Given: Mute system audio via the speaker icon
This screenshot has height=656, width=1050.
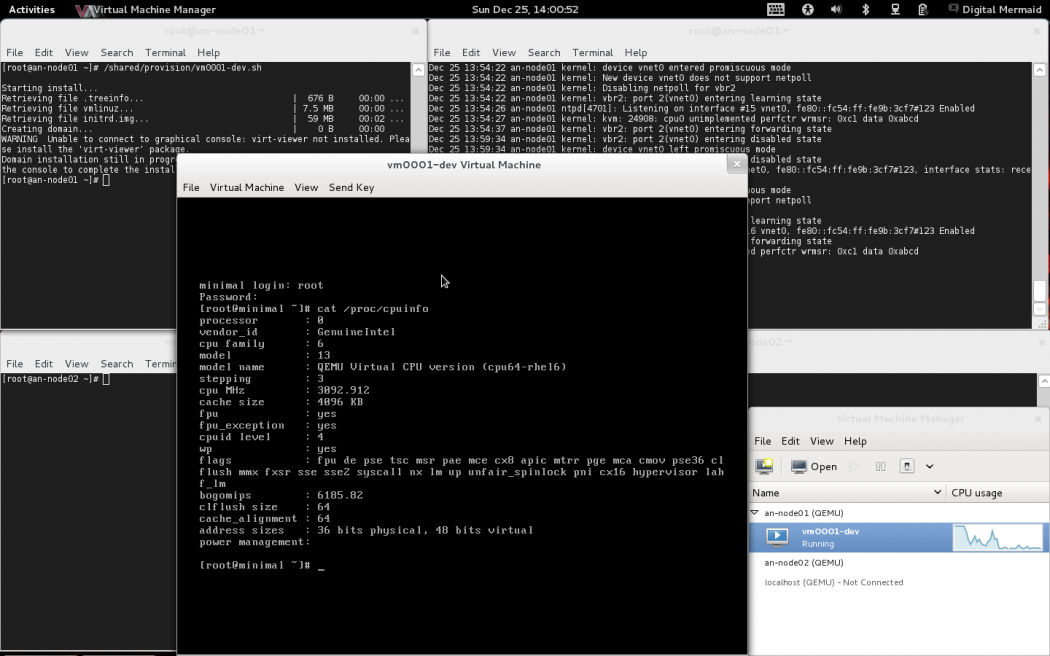Looking at the screenshot, I should click(837, 10).
